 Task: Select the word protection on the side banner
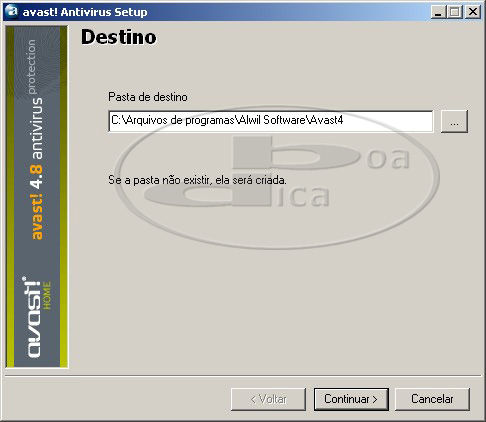coord(32,67)
